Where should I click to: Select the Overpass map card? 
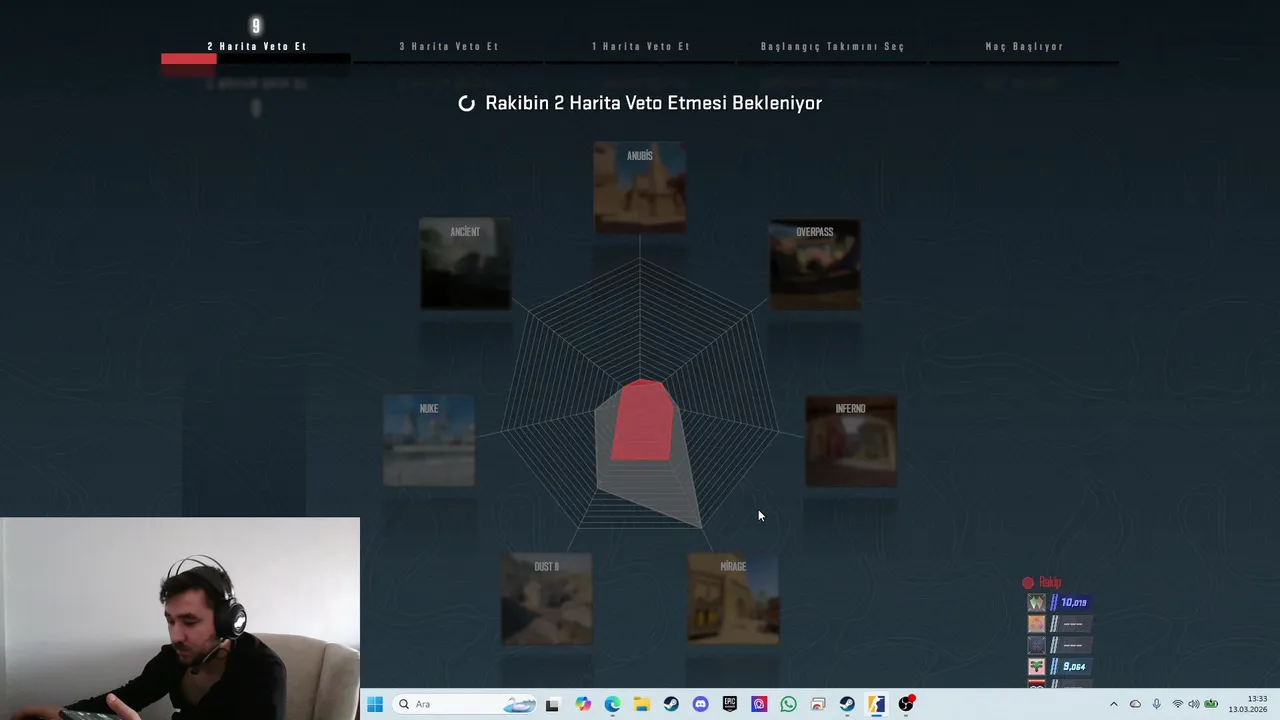(x=814, y=264)
